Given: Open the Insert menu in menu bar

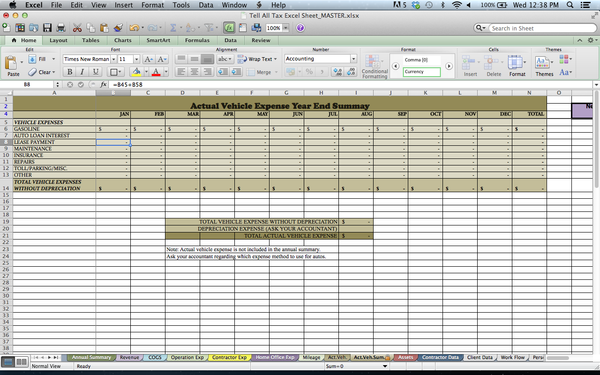Looking at the screenshot, I should (x=124, y=5).
